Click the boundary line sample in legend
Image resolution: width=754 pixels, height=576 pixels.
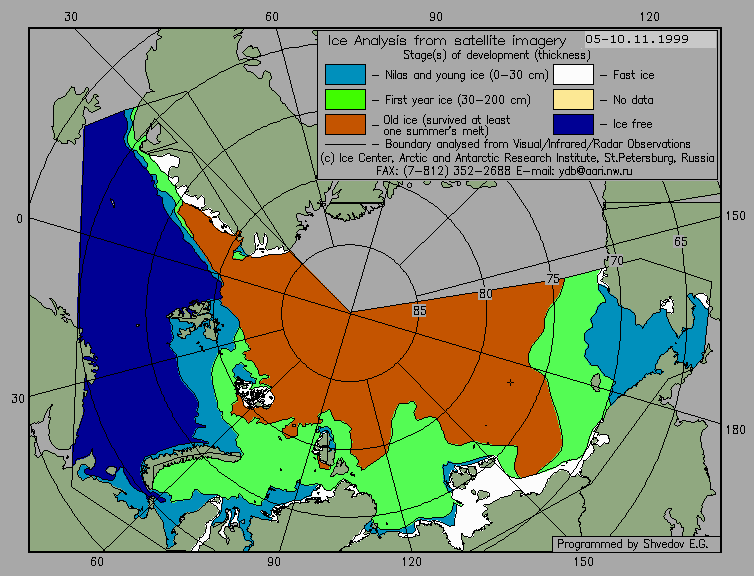coord(345,144)
